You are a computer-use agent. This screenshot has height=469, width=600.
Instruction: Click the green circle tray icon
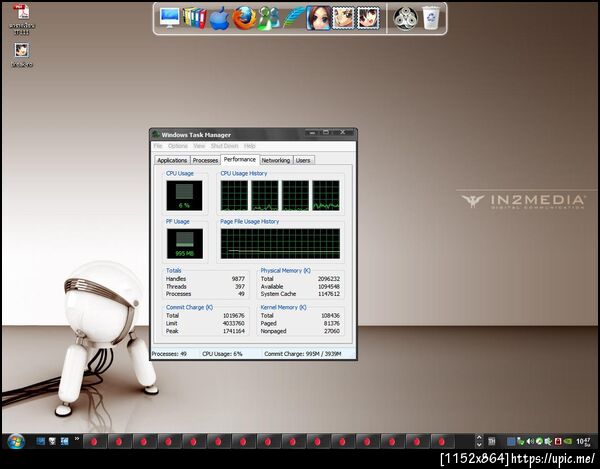pyautogui.click(x=539, y=441)
